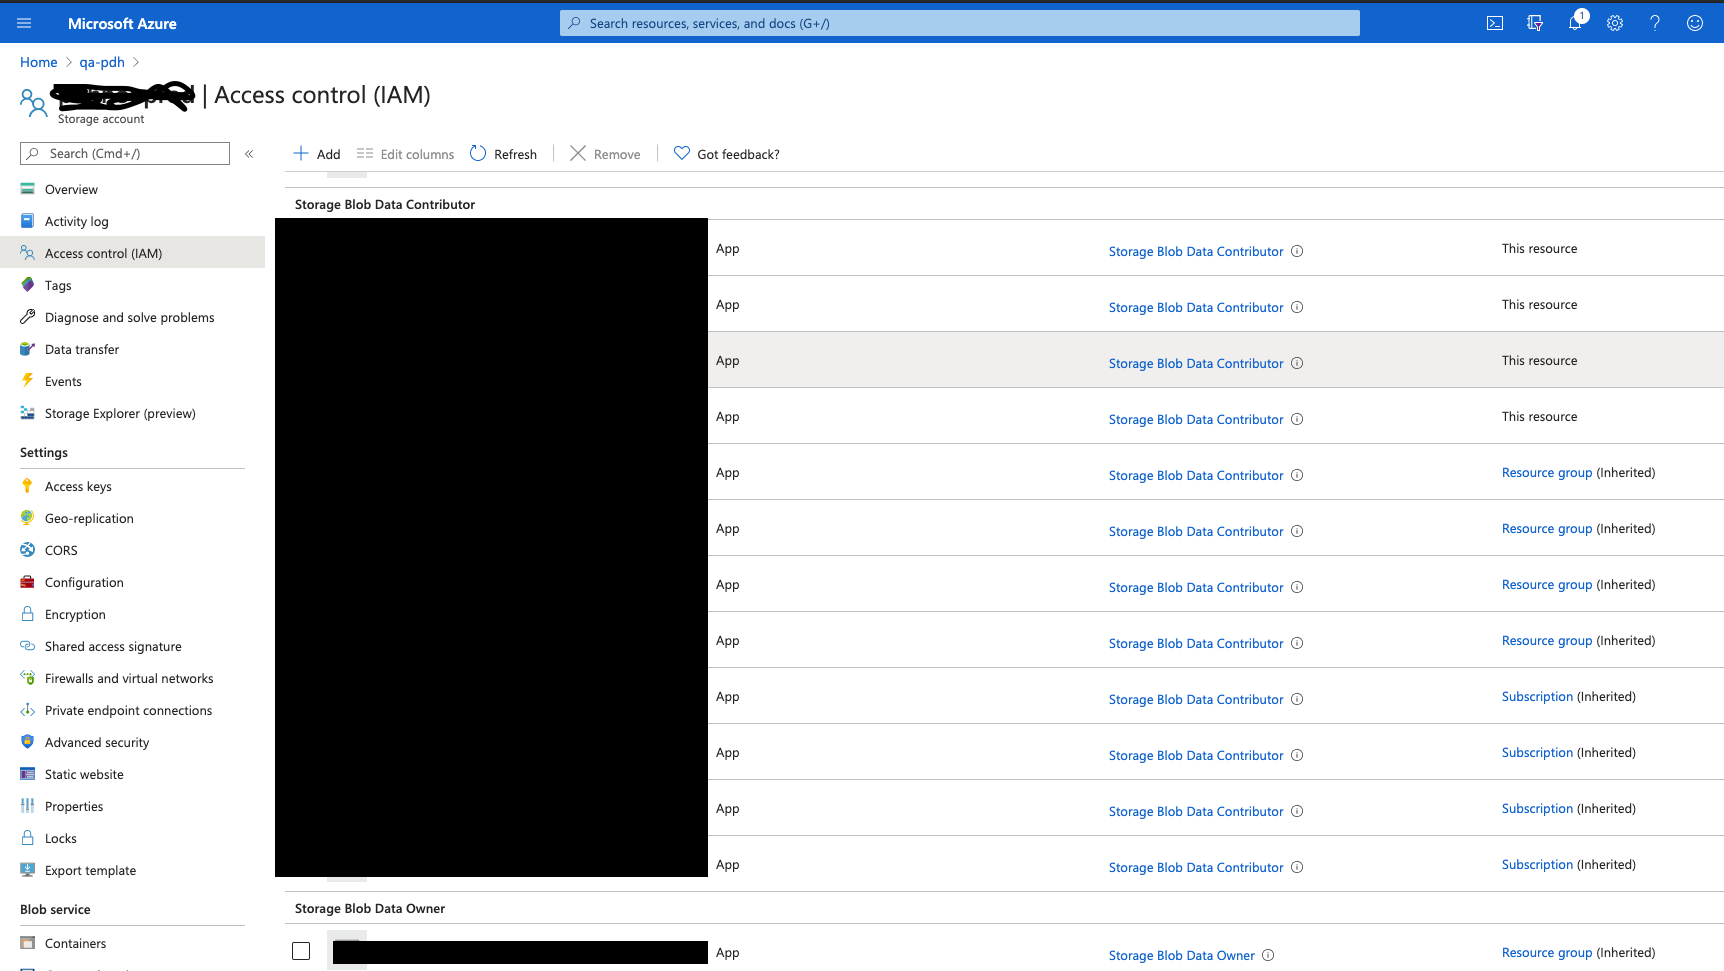Click info icon in first Contributor row
Viewport: 1724px width, 971px height.
(x=1297, y=251)
